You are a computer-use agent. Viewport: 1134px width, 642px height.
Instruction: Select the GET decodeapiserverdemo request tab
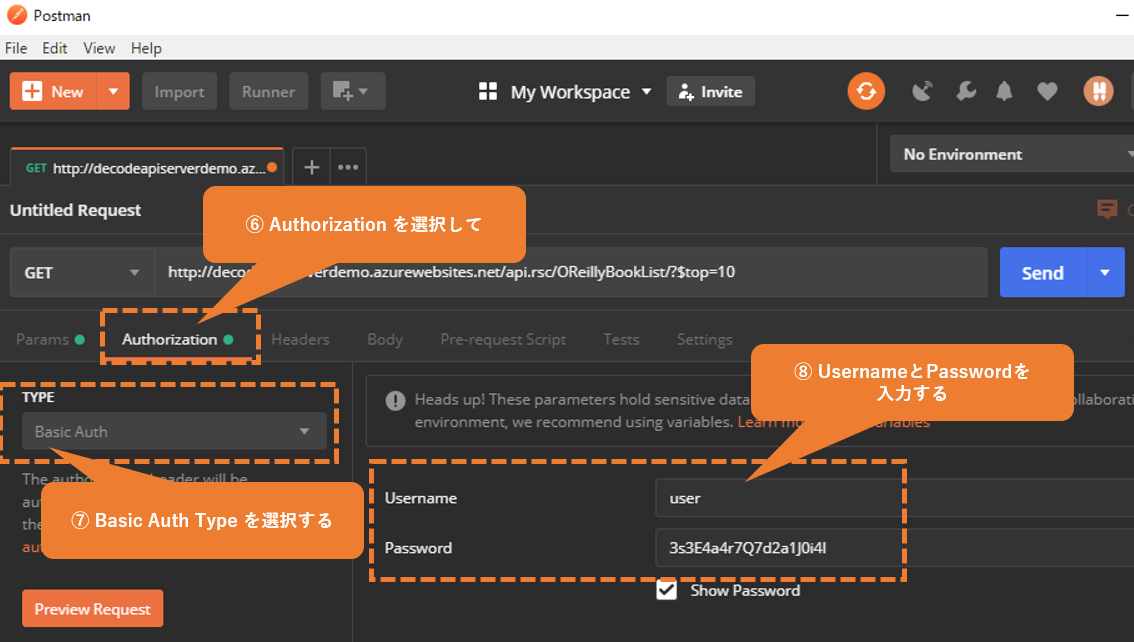(147, 168)
